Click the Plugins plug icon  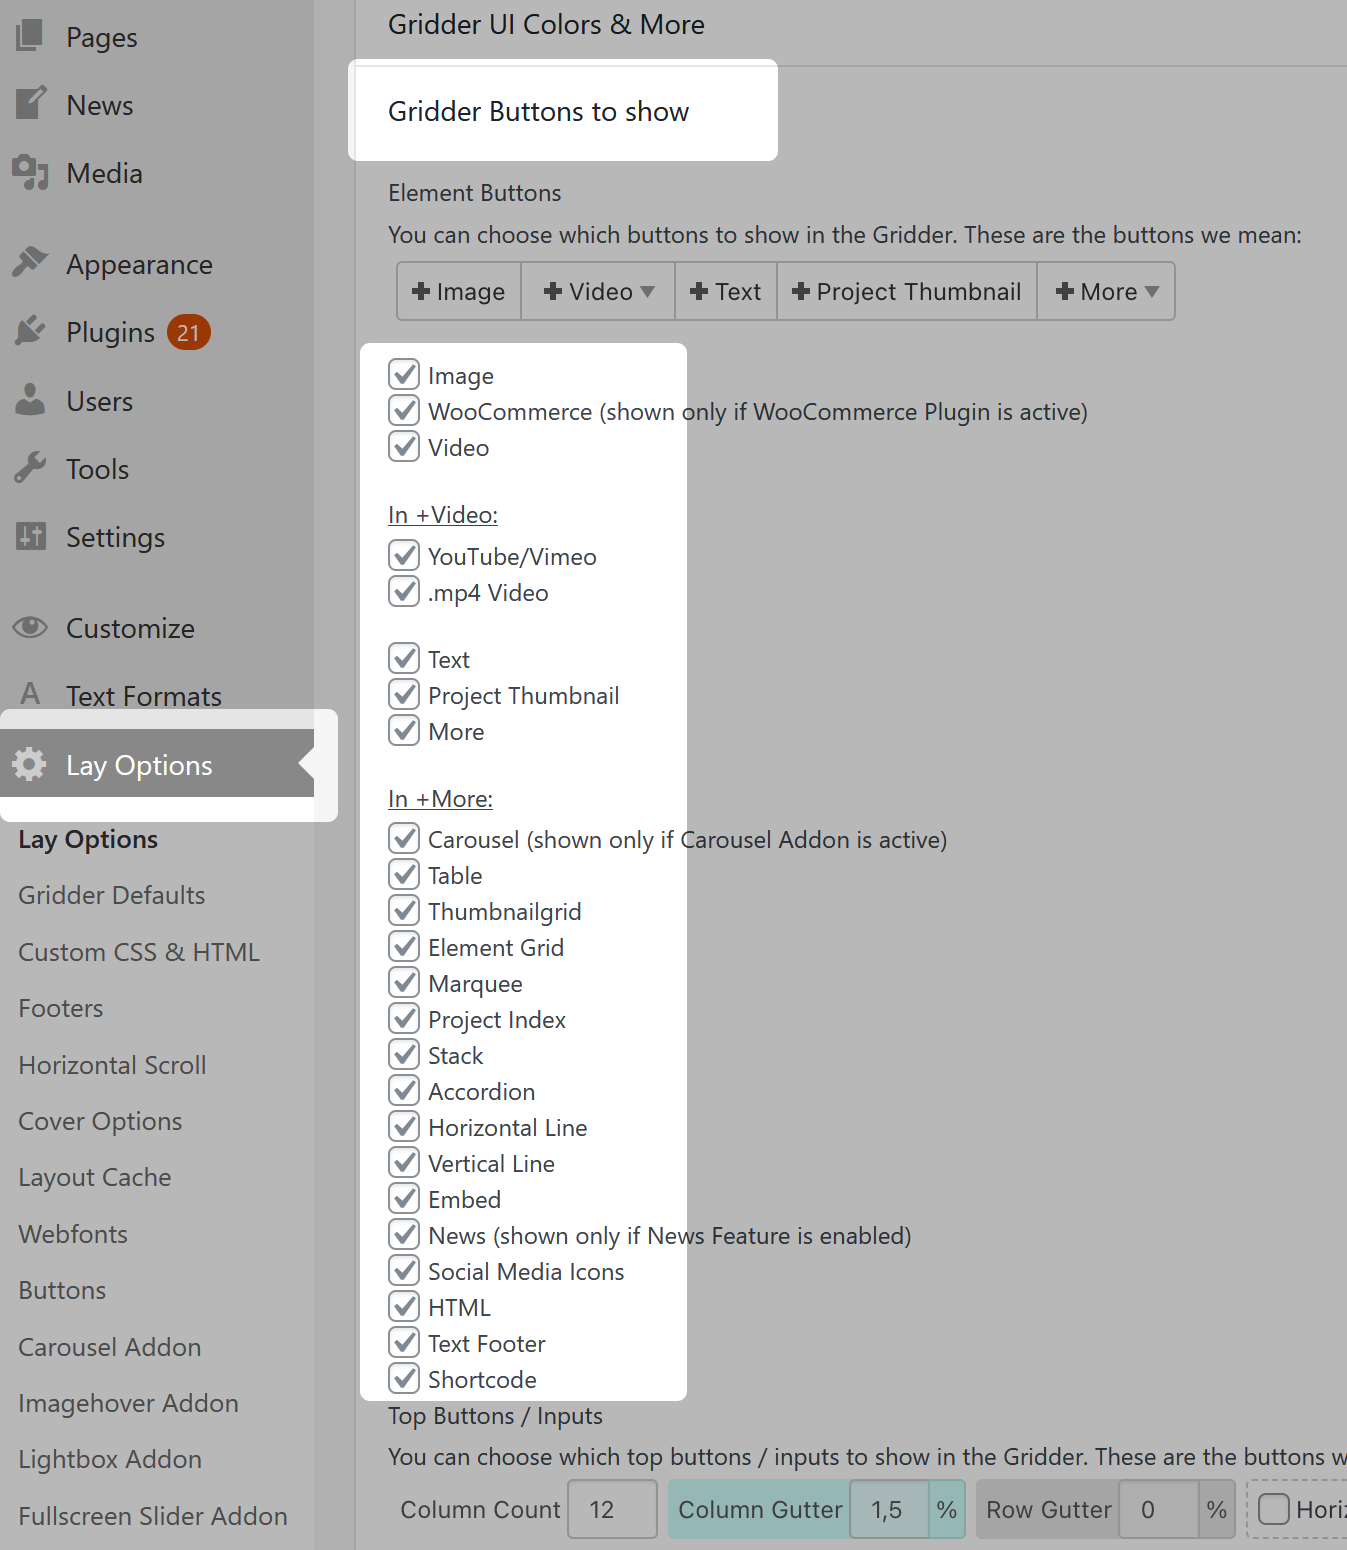(x=30, y=331)
